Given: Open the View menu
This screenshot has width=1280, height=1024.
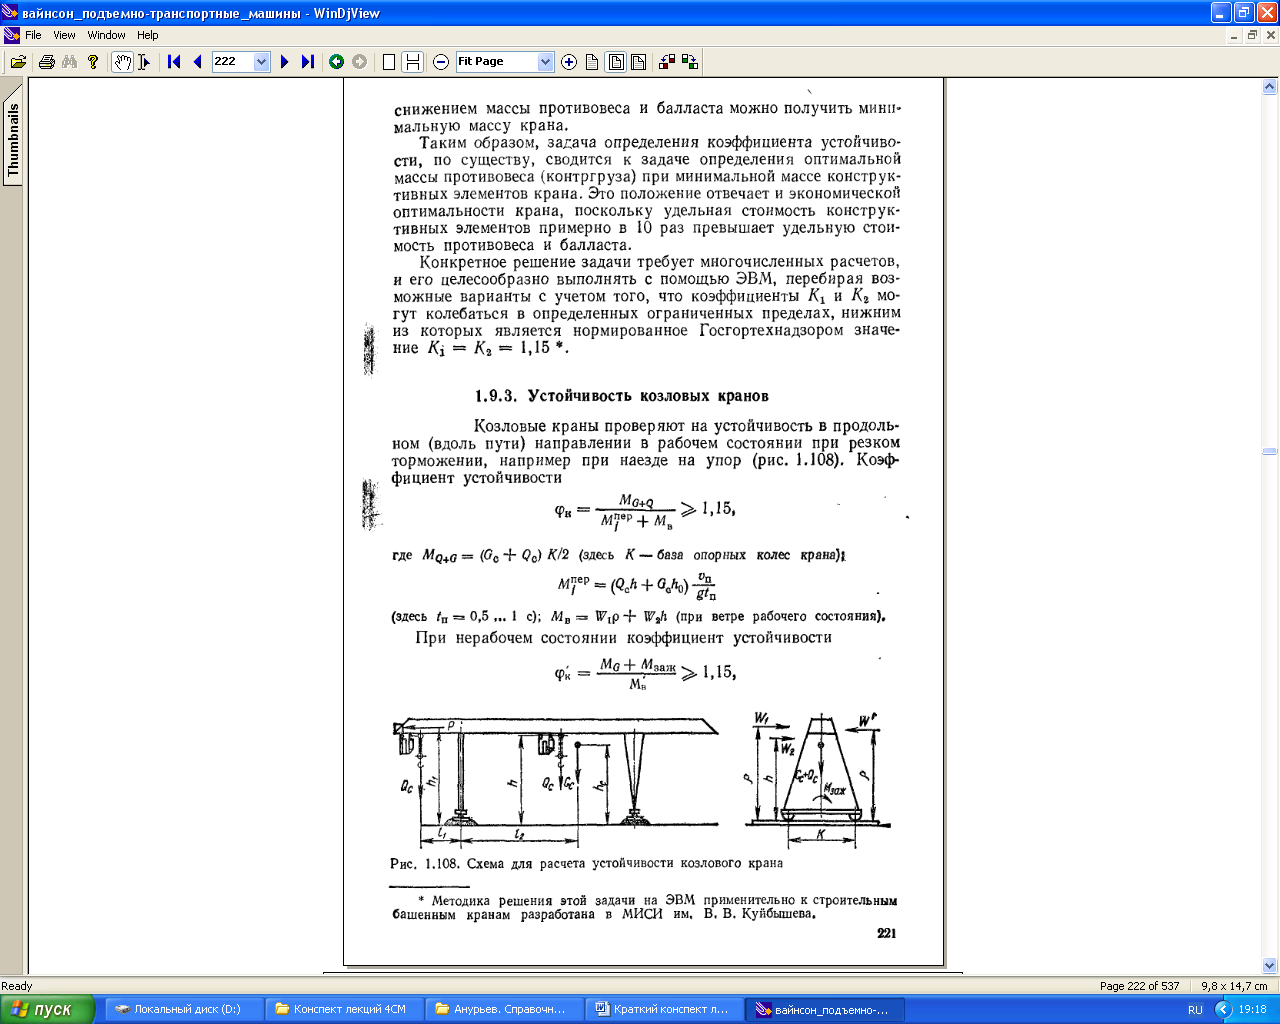Looking at the screenshot, I should point(64,35).
